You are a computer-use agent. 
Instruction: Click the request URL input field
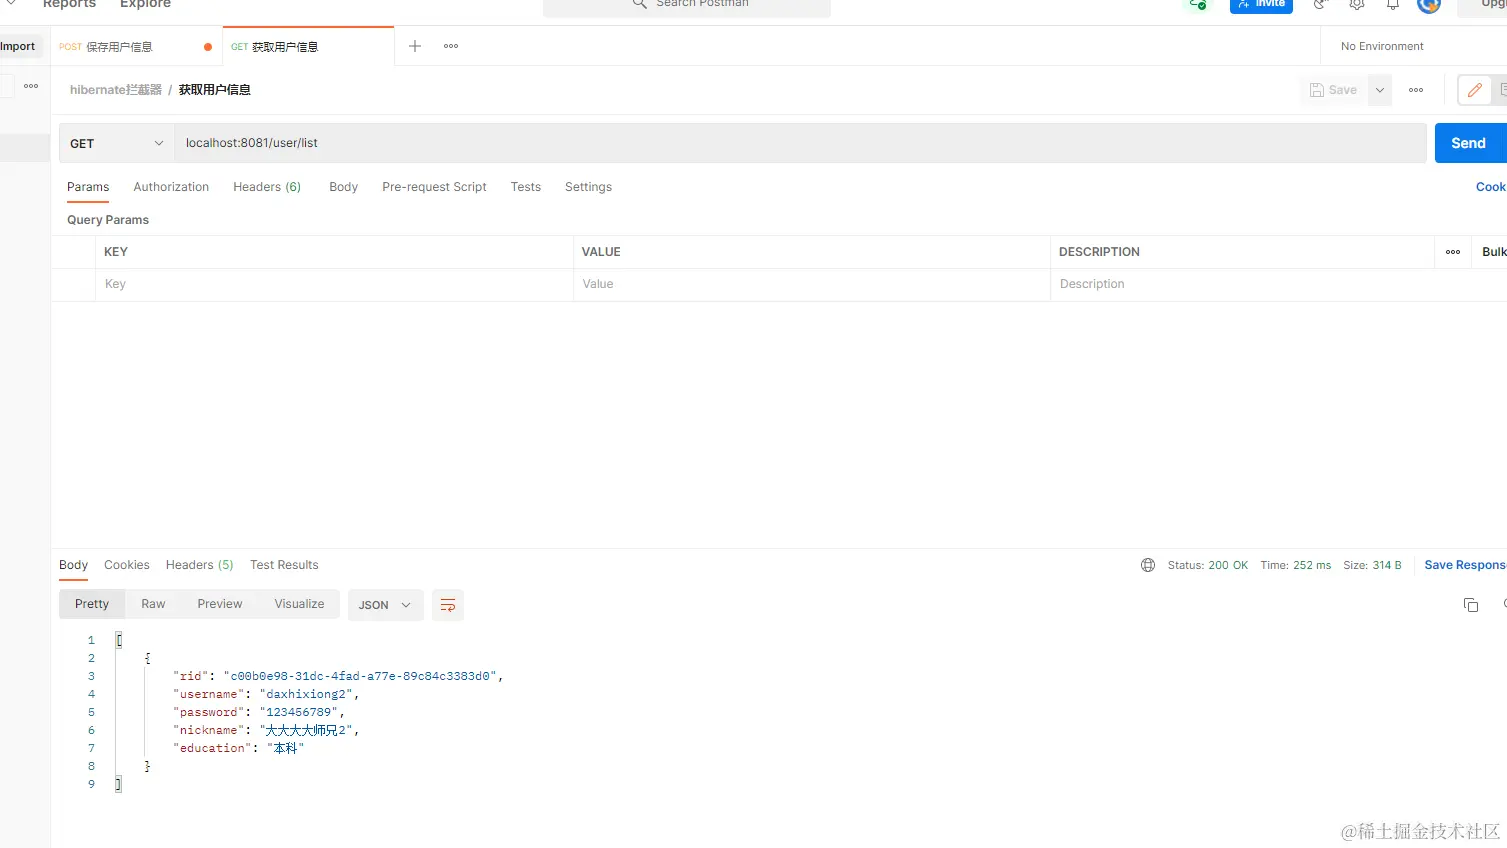tap(800, 143)
